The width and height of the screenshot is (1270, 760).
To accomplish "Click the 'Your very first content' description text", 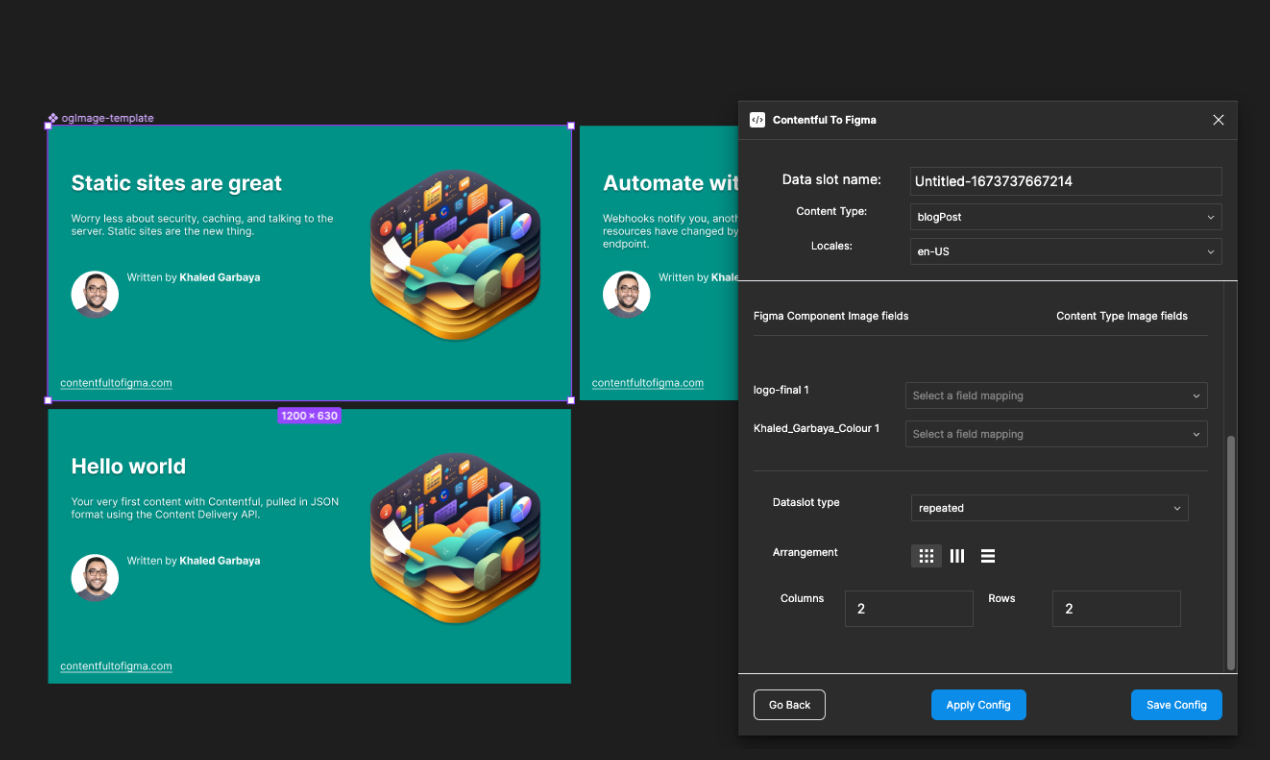I will [x=205, y=508].
